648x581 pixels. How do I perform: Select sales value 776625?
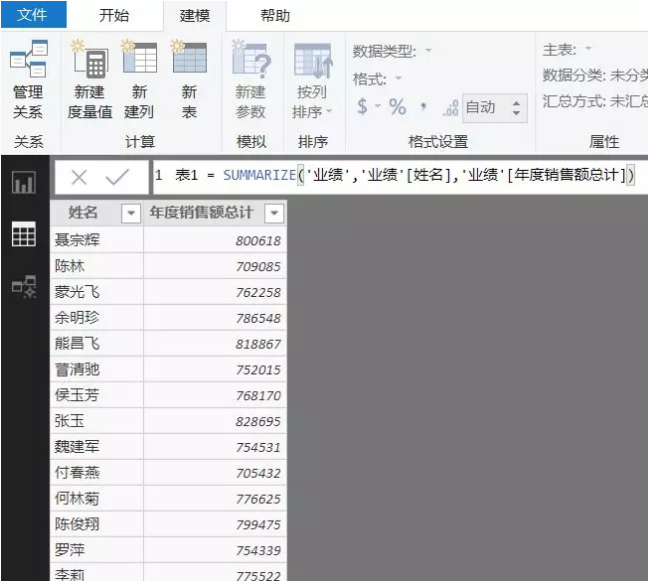click(x=215, y=499)
